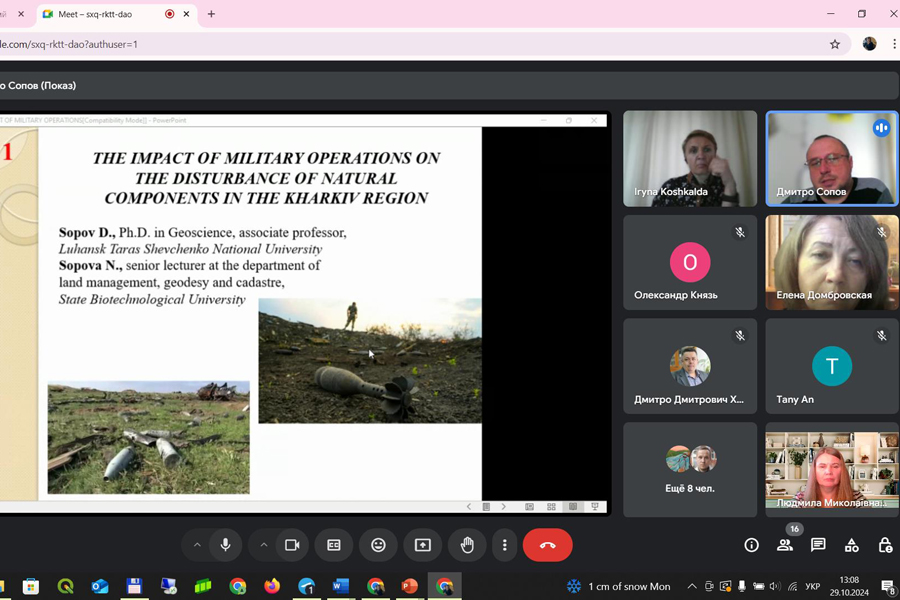
Task: Turn on captions in the call bar
Action: (334, 545)
